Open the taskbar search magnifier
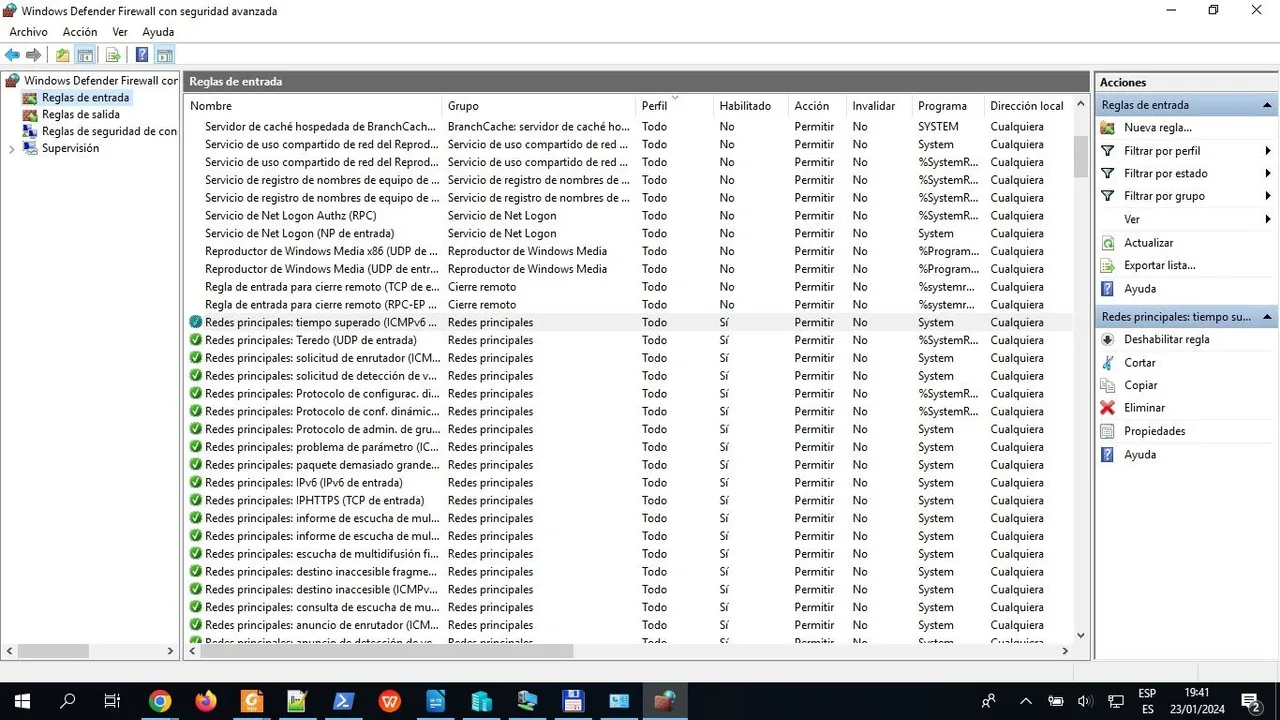 68,701
